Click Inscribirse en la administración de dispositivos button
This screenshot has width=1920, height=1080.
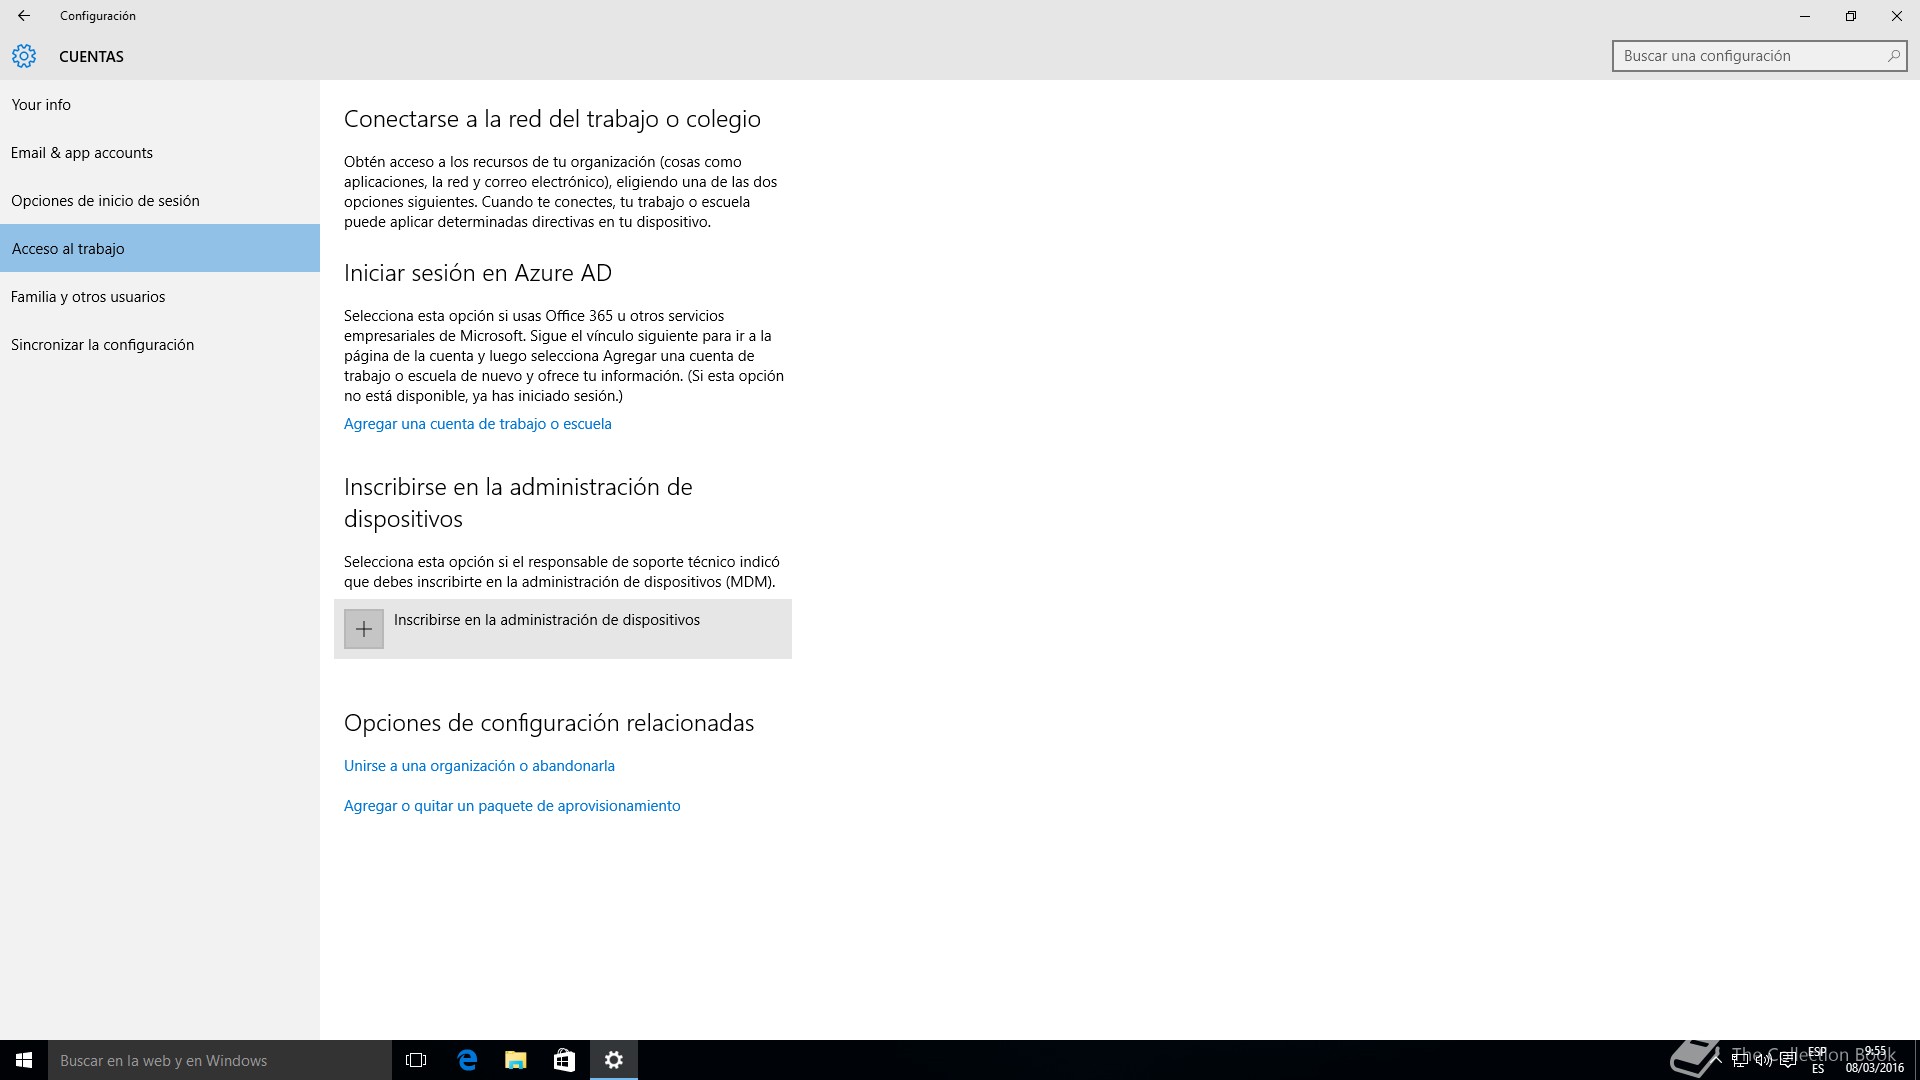[563, 629]
